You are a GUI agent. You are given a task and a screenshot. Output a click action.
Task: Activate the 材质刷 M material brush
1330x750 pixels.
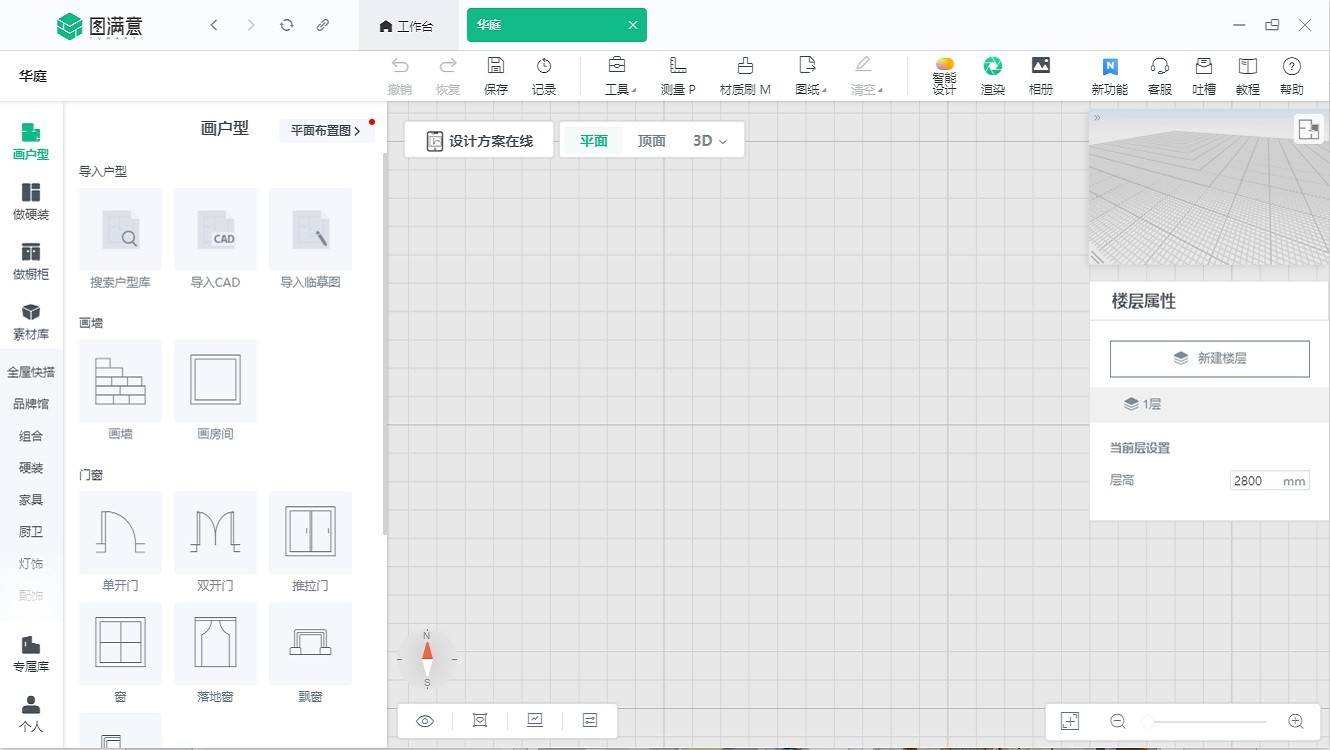click(745, 76)
